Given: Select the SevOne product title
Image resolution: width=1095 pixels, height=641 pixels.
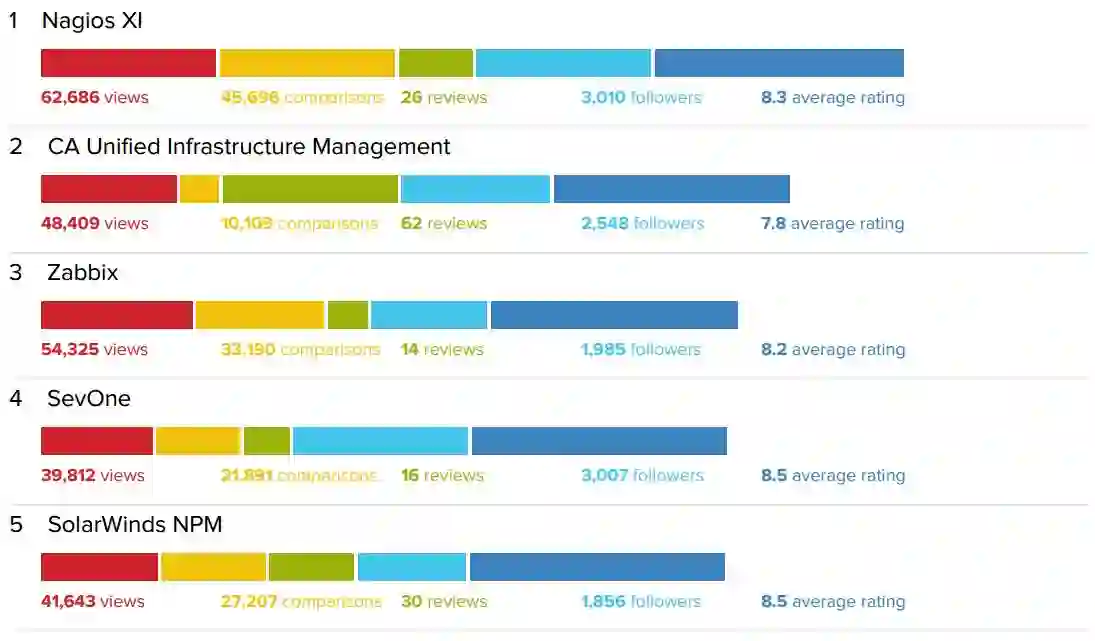Looking at the screenshot, I should coord(89,399).
